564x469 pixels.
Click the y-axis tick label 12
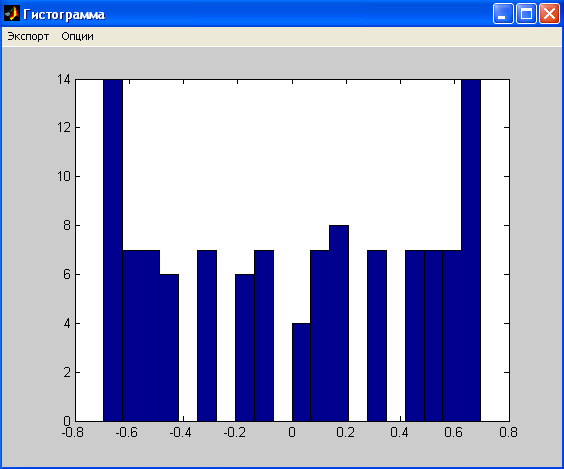pos(64,127)
